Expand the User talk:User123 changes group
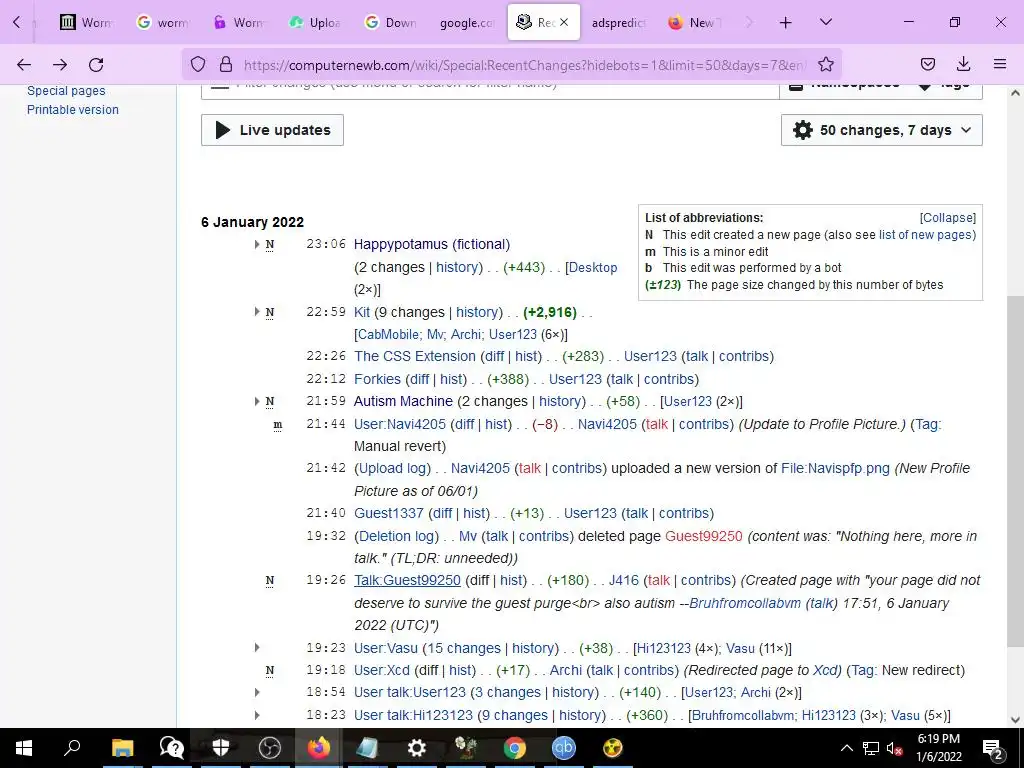The image size is (1024, 768). point(257,692)
